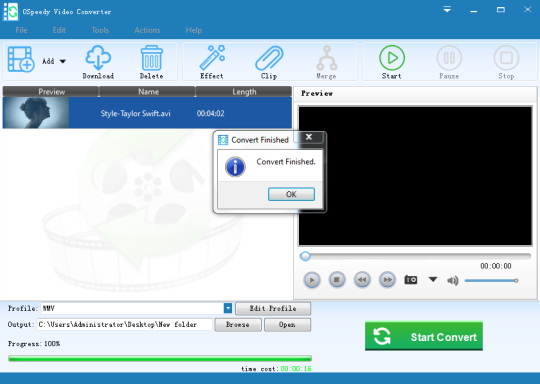Viewport: 540px width, 384px height.
Task: Close the Convert Finished dialog
Action: [309, 137]
